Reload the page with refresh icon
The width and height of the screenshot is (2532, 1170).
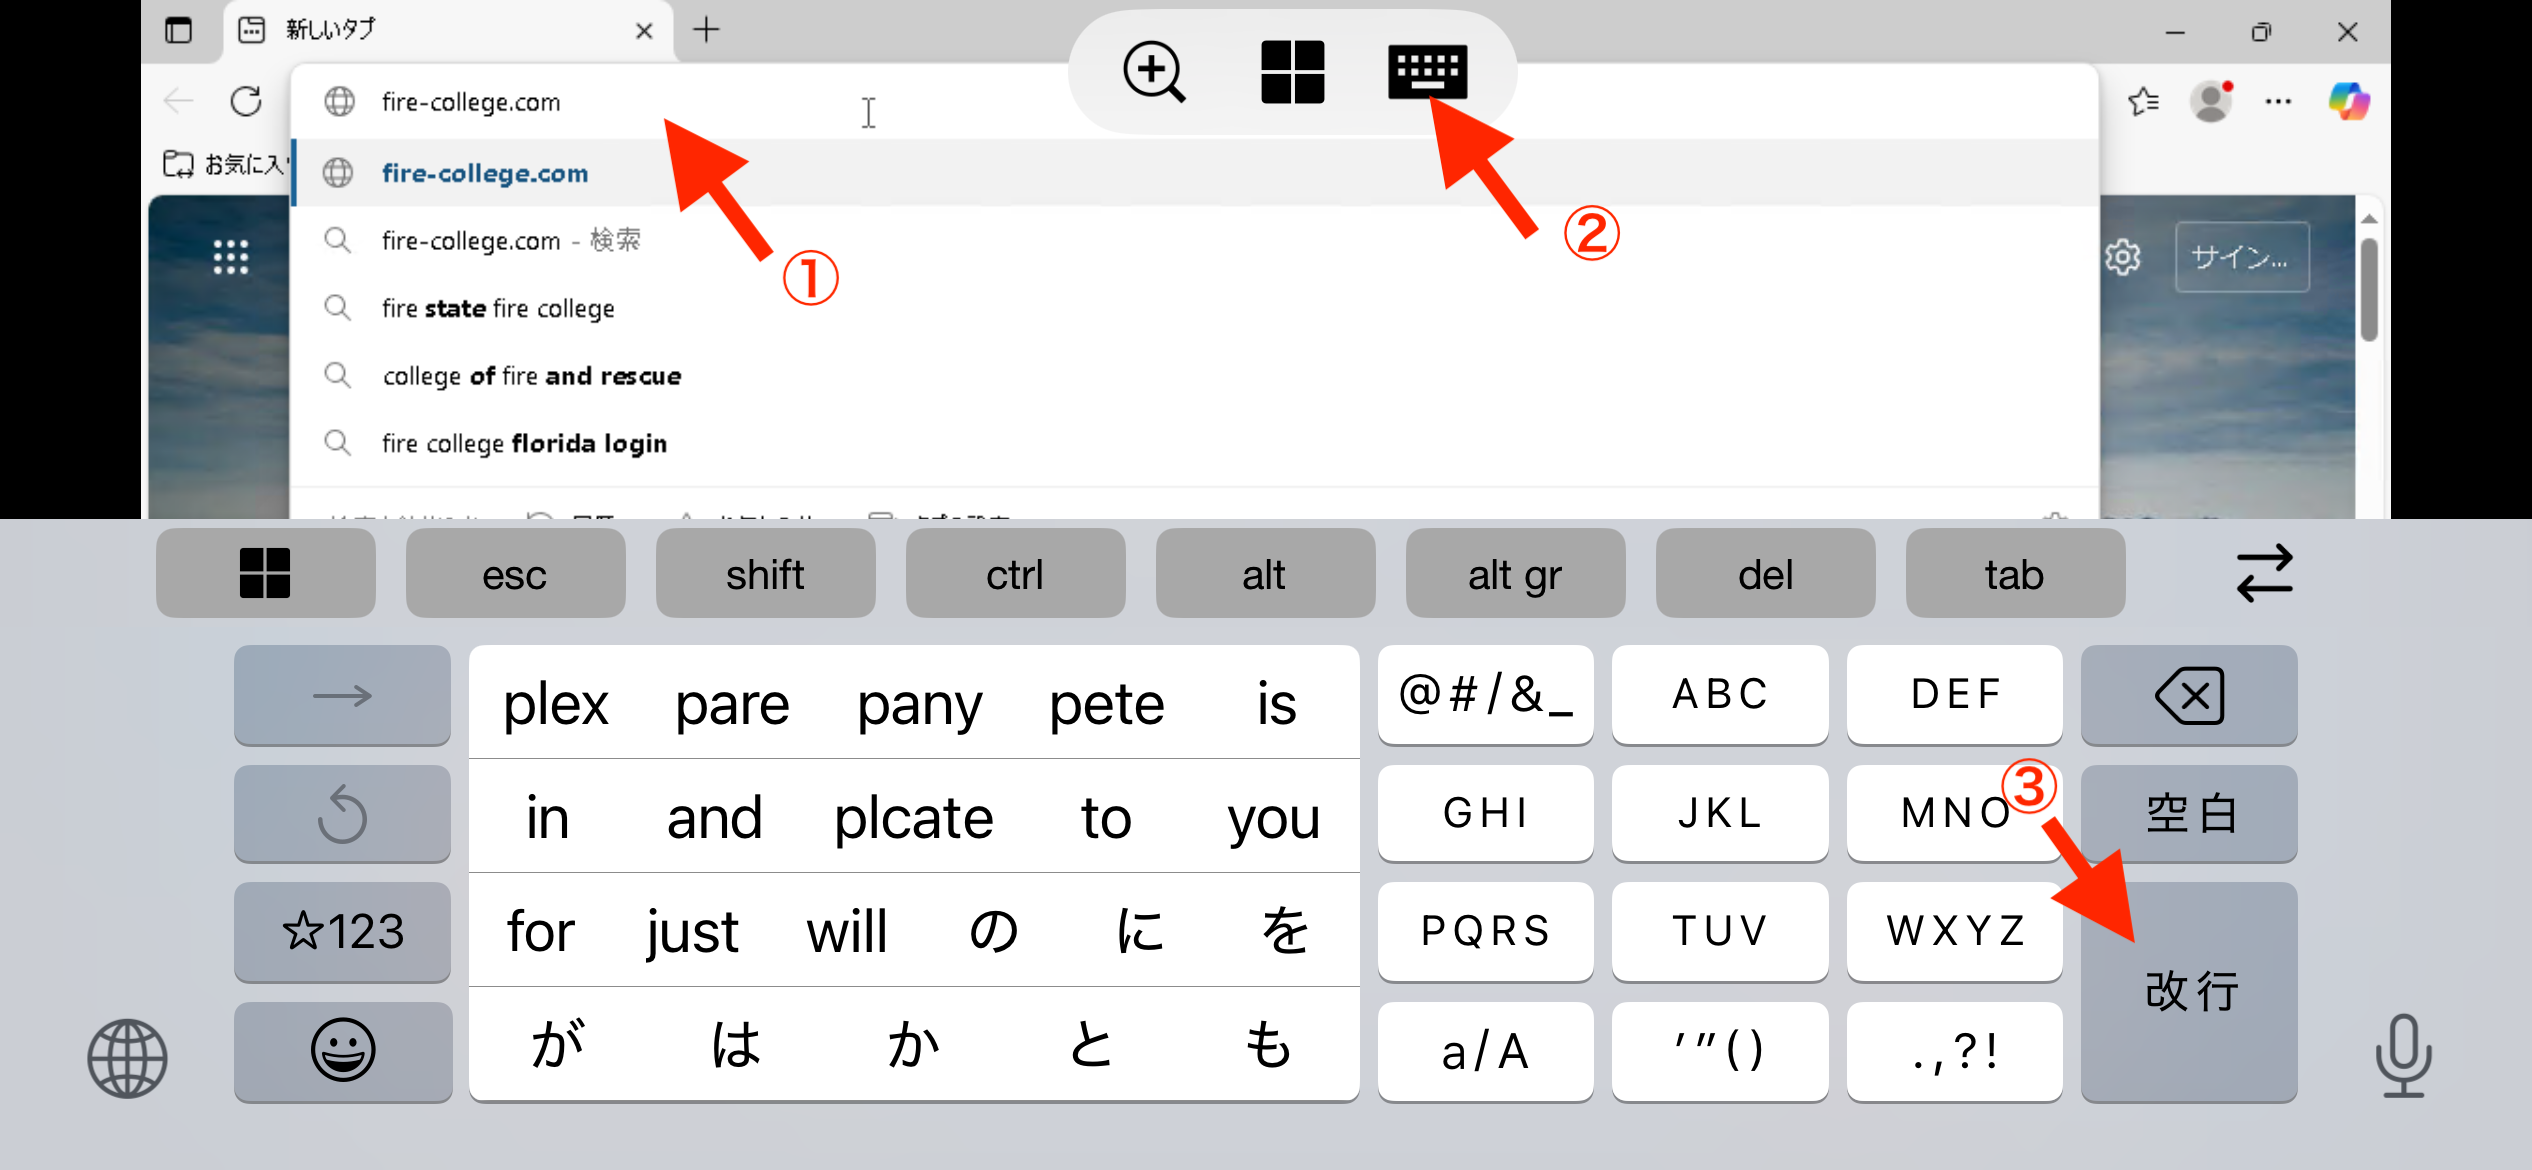click(x=246, y=101)
